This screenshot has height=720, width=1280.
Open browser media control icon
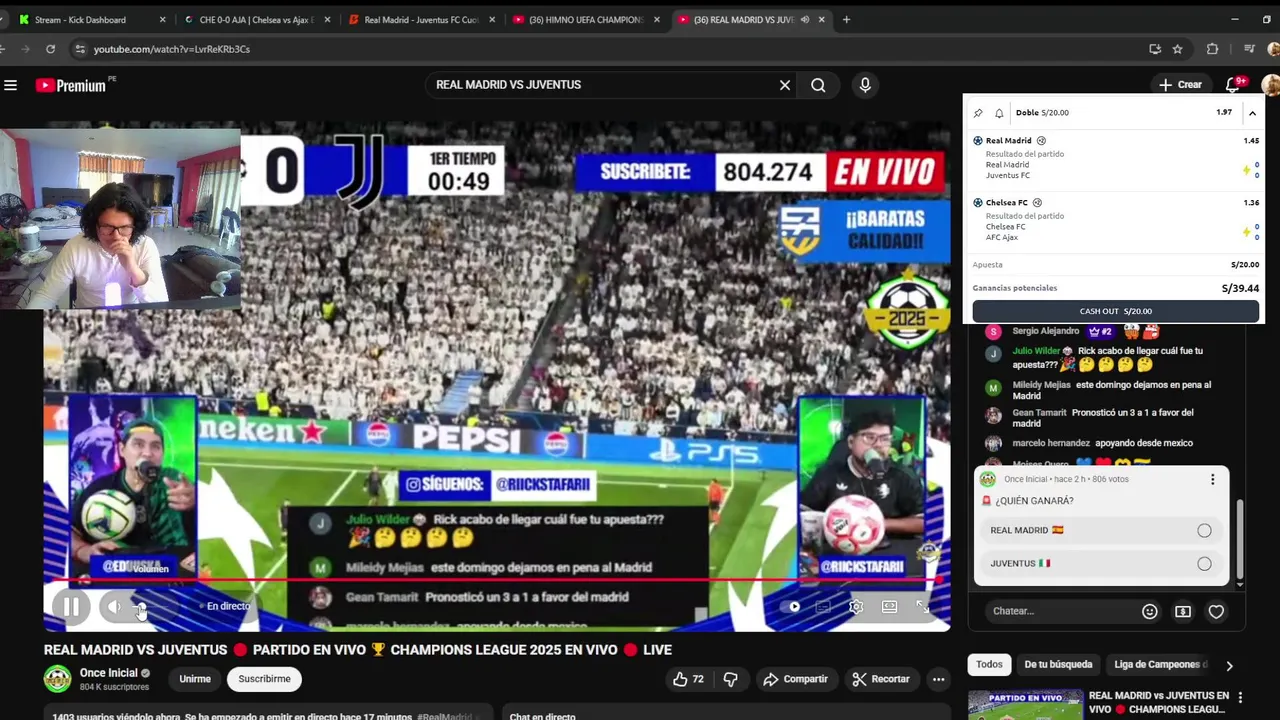1249,49
